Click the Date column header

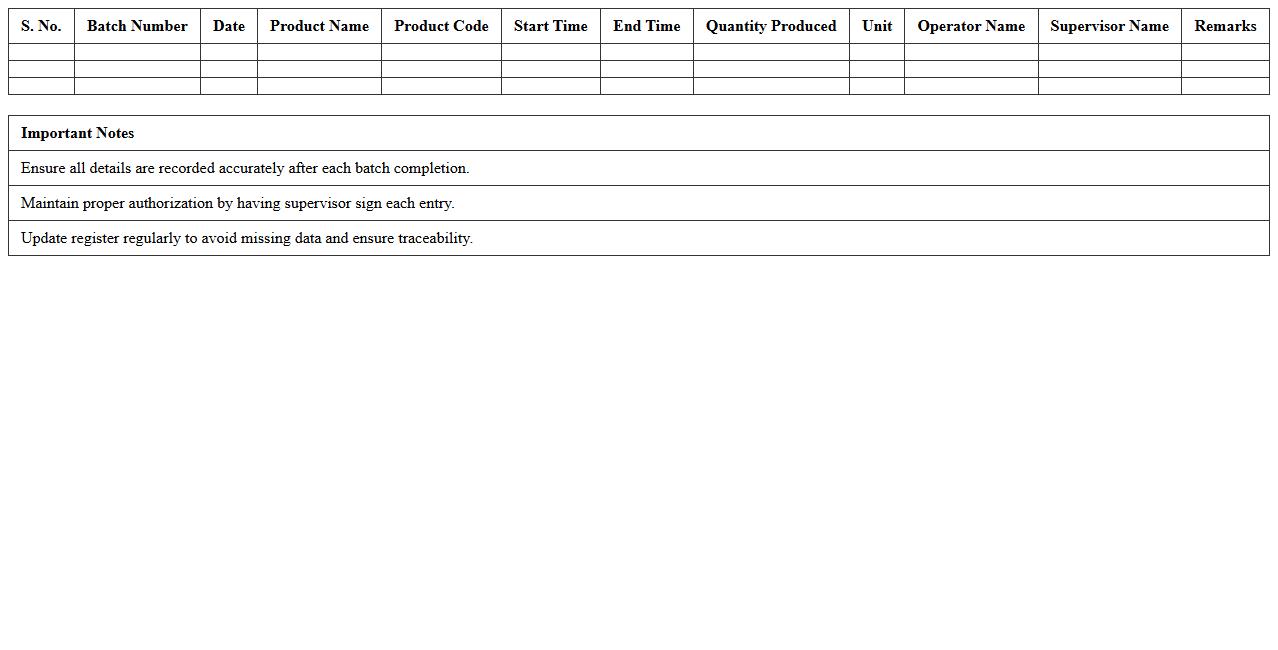pos(229,26)
